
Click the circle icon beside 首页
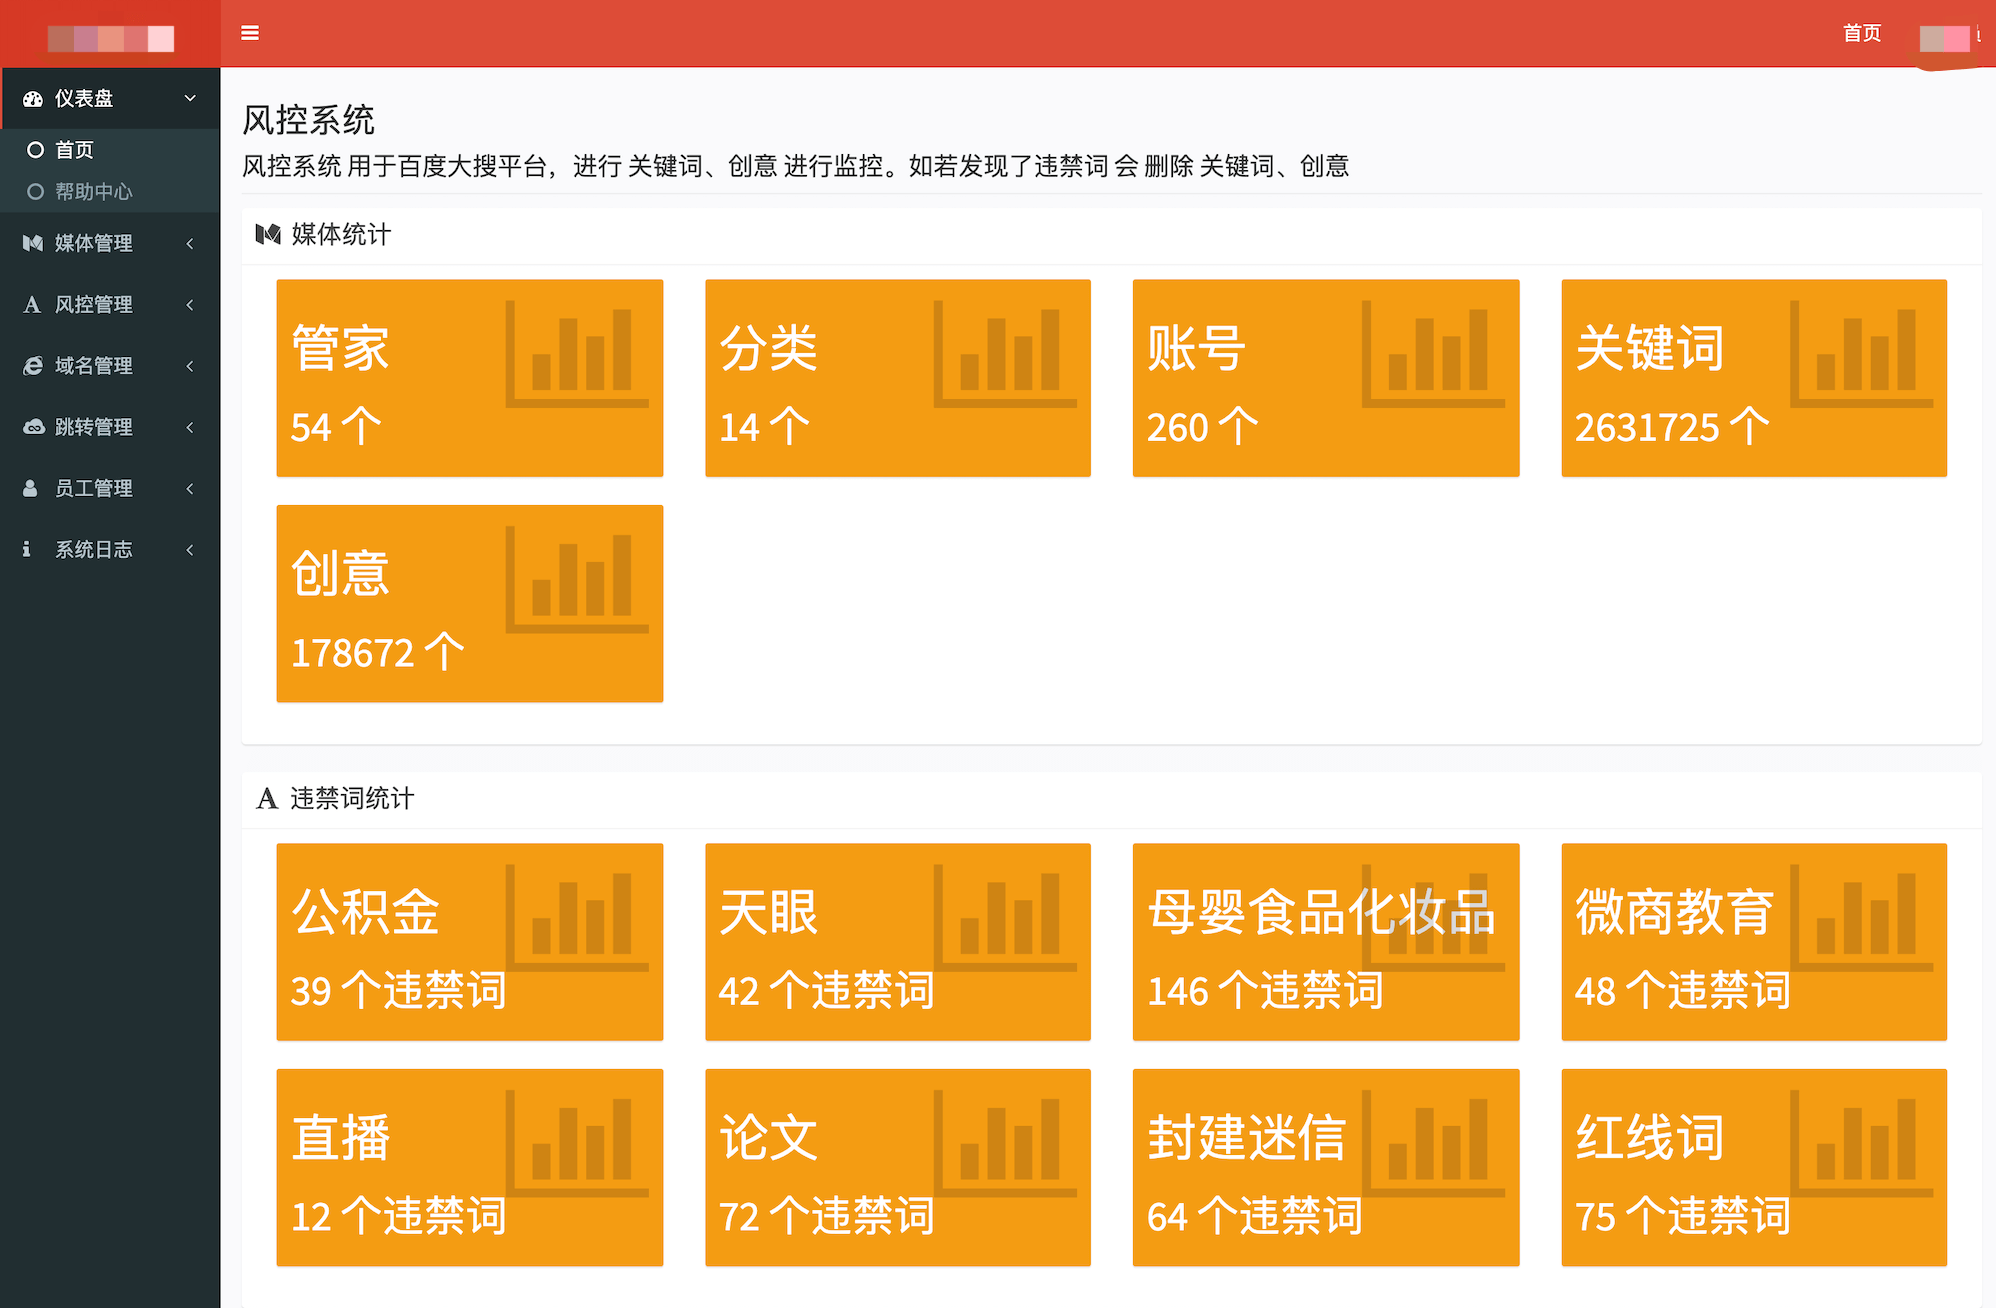point(35,150)
